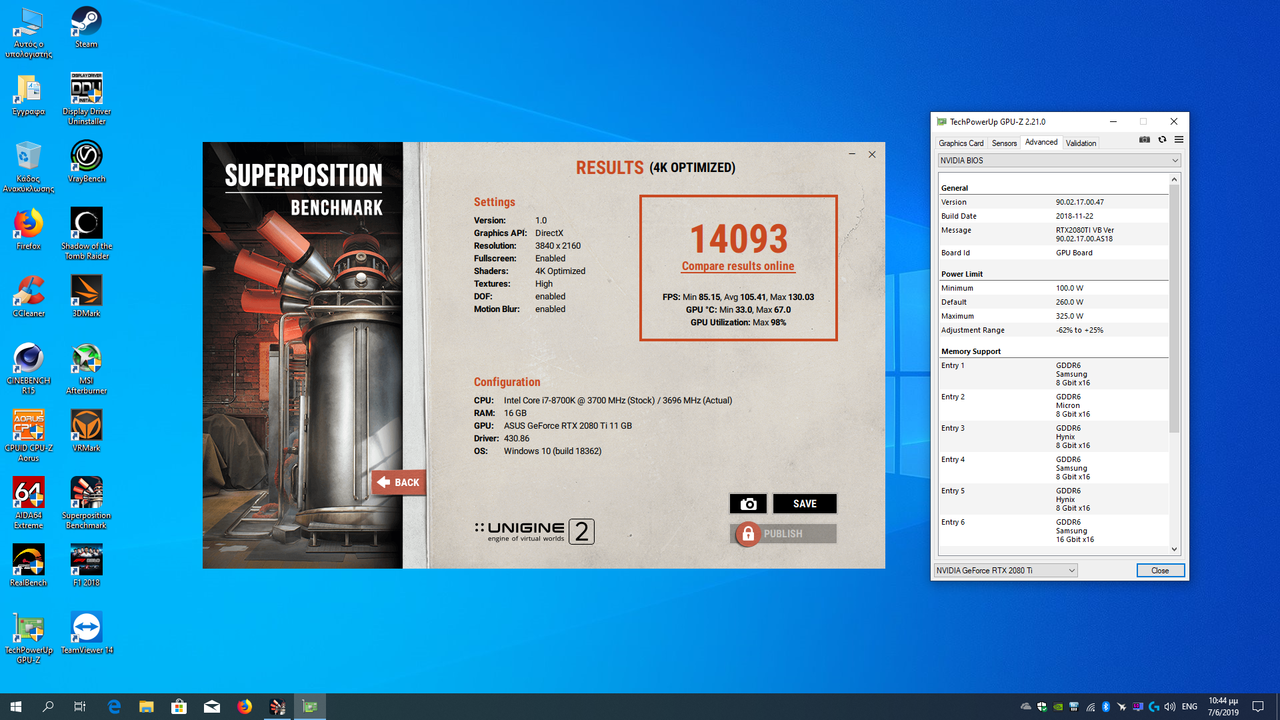Click the Close button in GPU-Z
The height and width of the screenshot is (720, 1280).
[x=1160, y=570]
